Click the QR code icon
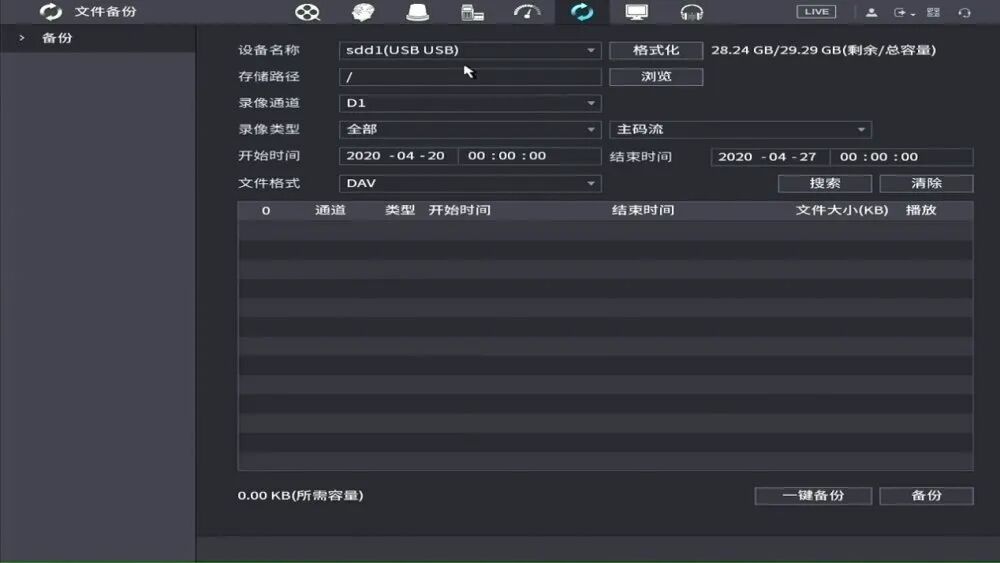The image size is (1000, 563). (933, 12)
